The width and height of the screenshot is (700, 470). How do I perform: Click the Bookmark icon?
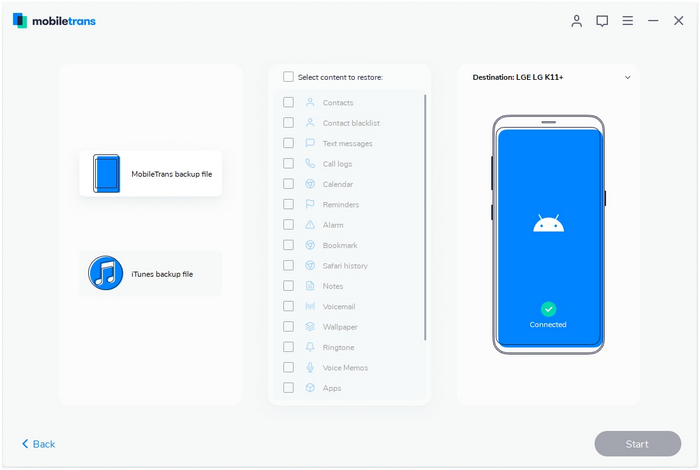point(310,245)
